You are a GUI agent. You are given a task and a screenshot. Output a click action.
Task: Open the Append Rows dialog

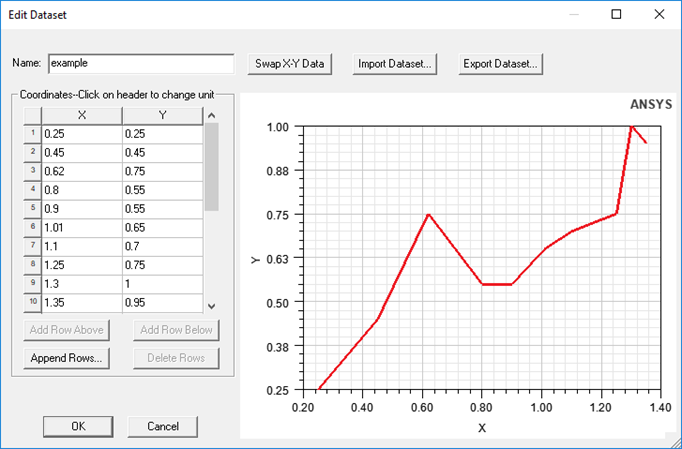67,359
